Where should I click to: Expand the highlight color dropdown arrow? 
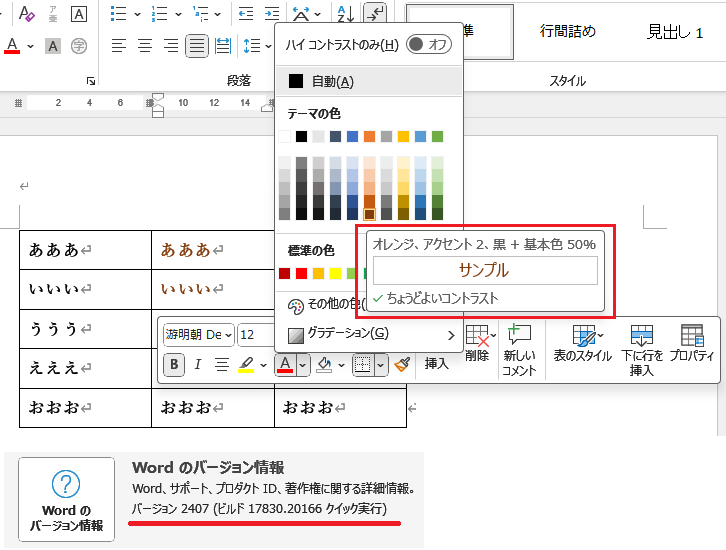(x=263, y=365)
